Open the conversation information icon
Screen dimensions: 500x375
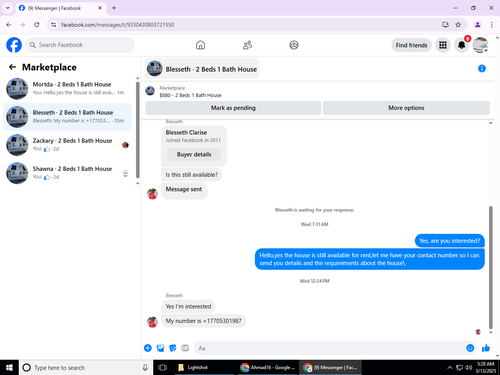click(482, 69)
